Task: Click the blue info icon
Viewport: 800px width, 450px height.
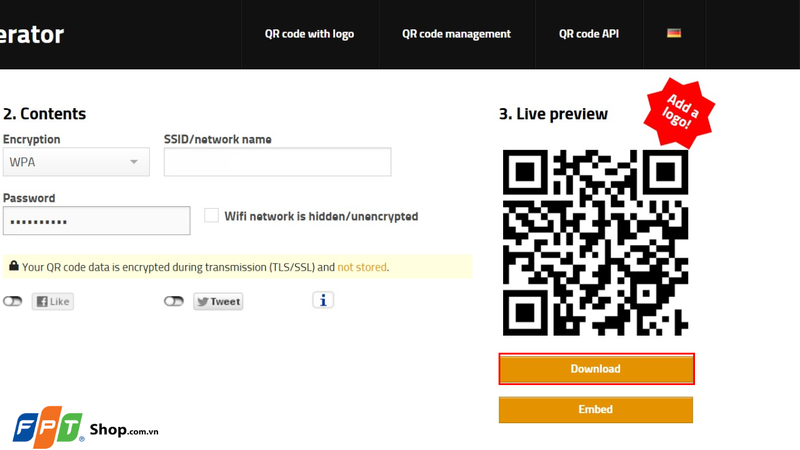Action: 323,300
